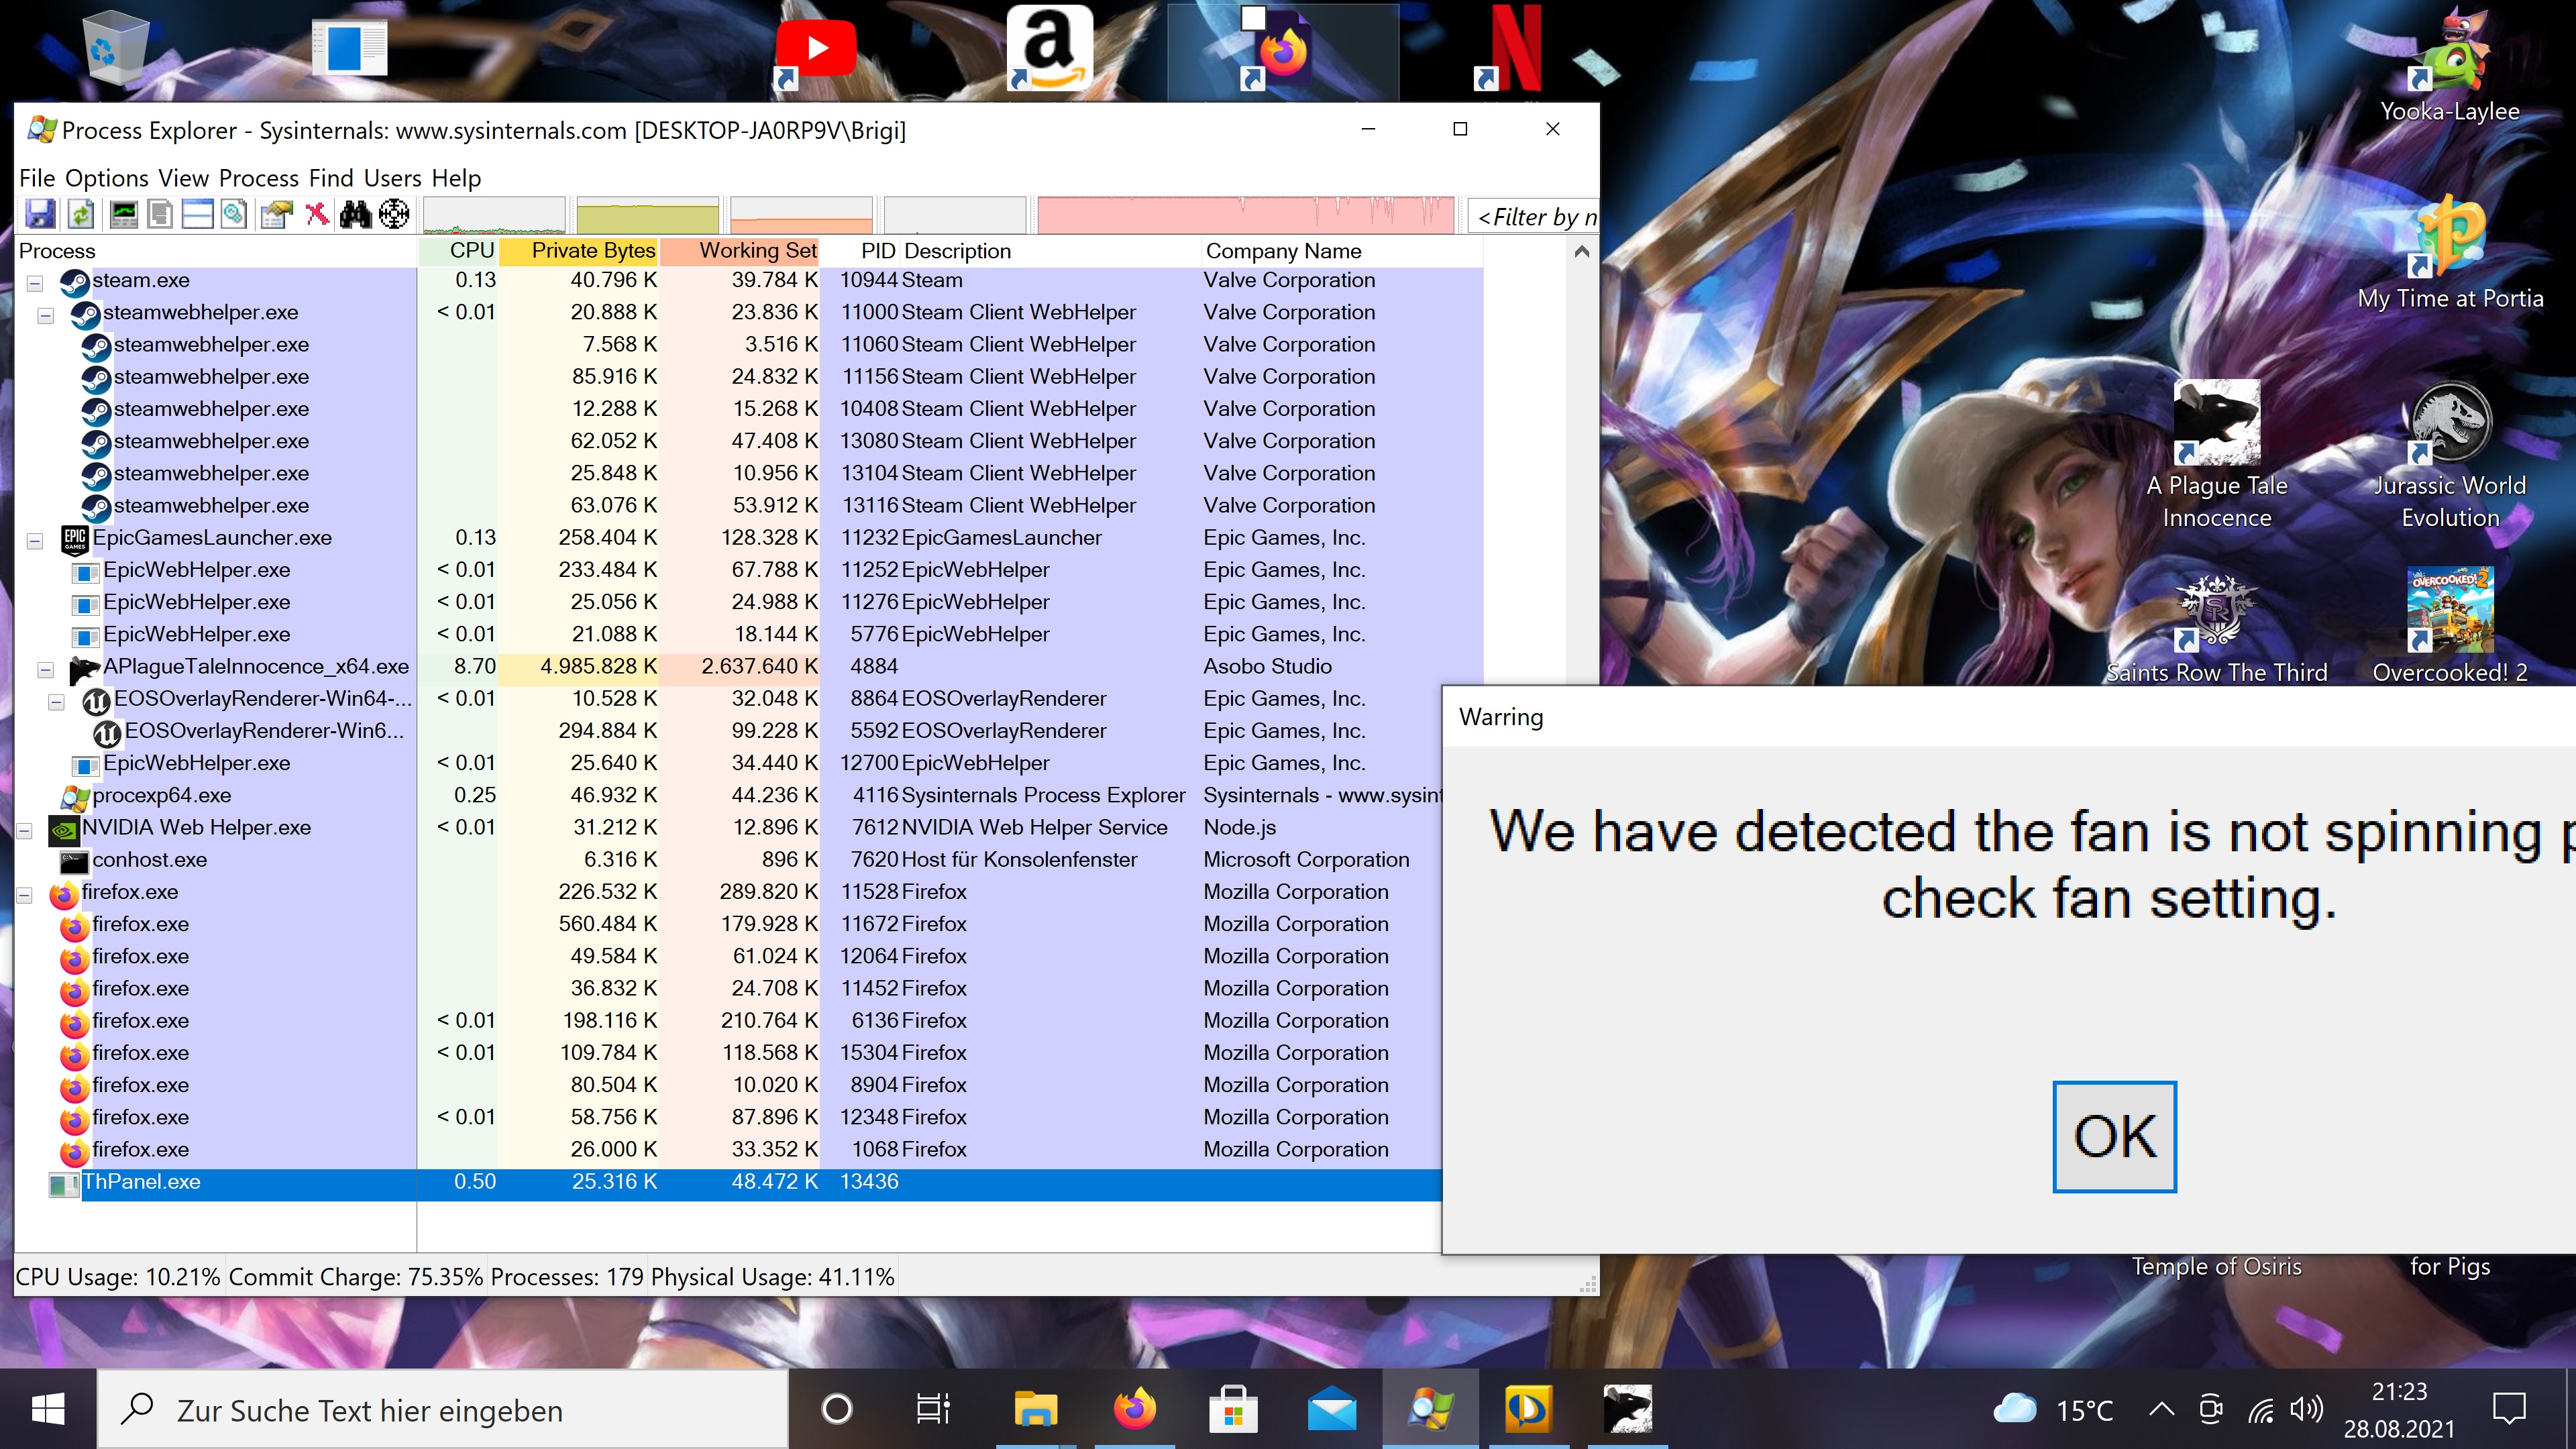Click the Kill Process red X icon

pyautogui.click(x=317, y=214)
